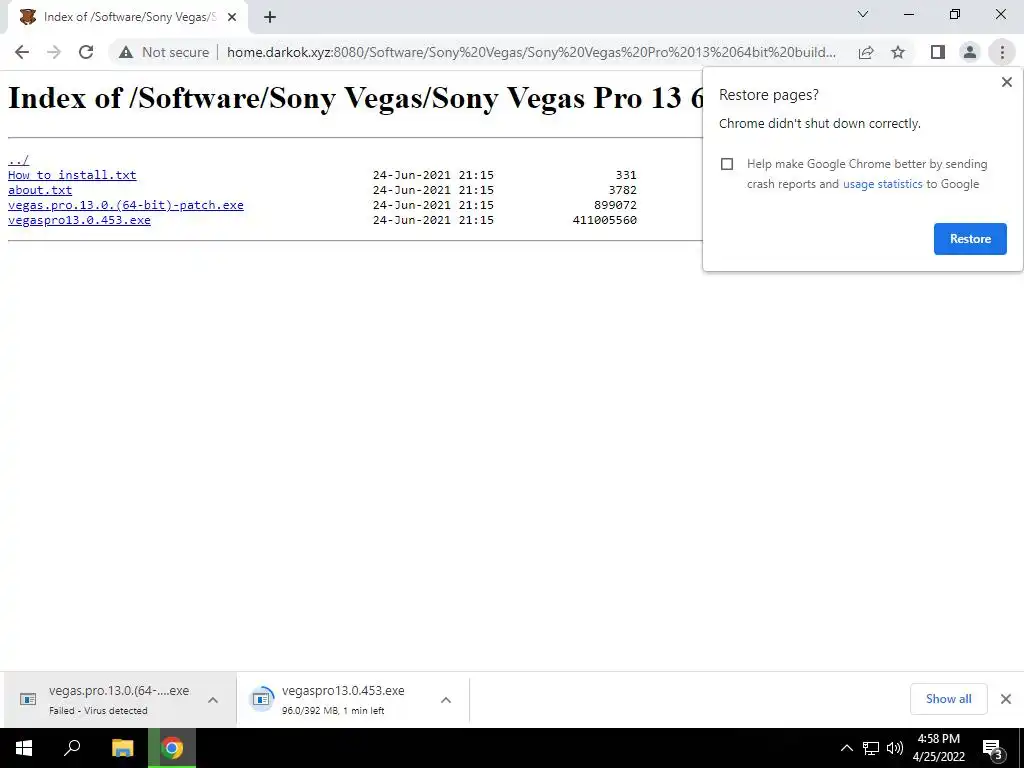Open the notification center icon
The height and width of the screenshot is (768, 1024).
pyautogui.click(x=992, y=748)
